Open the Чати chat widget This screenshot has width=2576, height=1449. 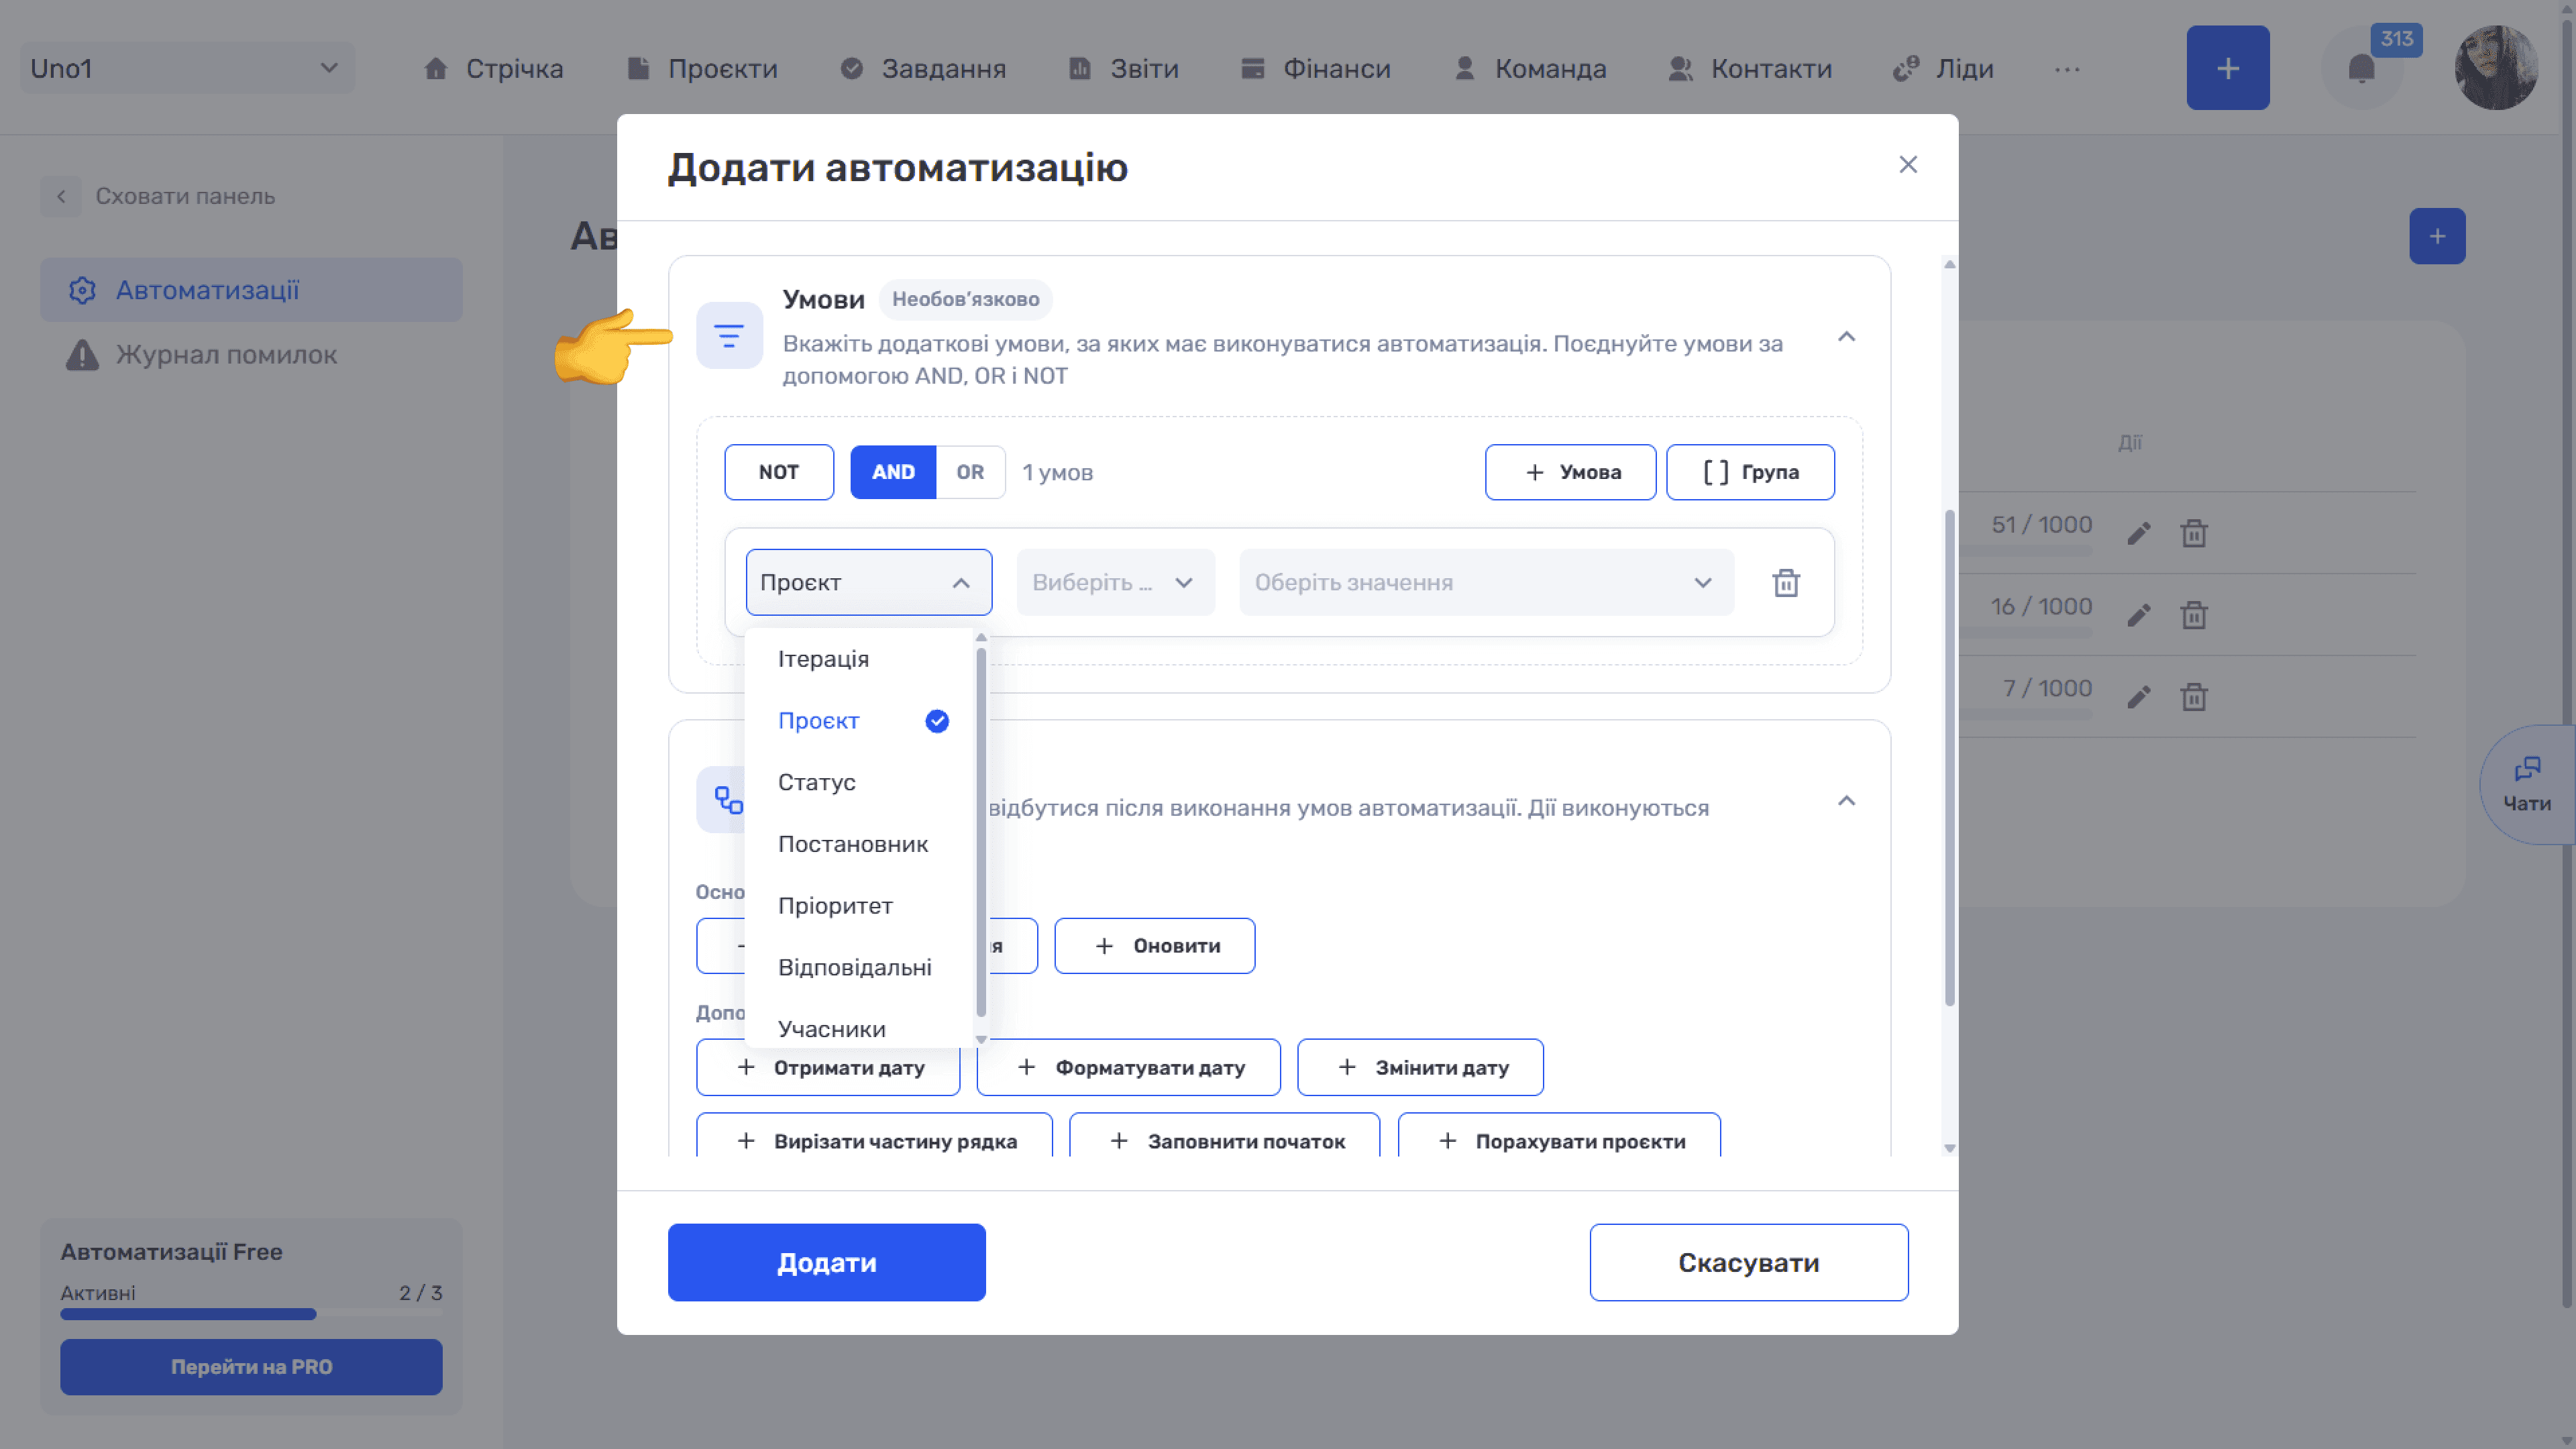[x=2527, y=785]
